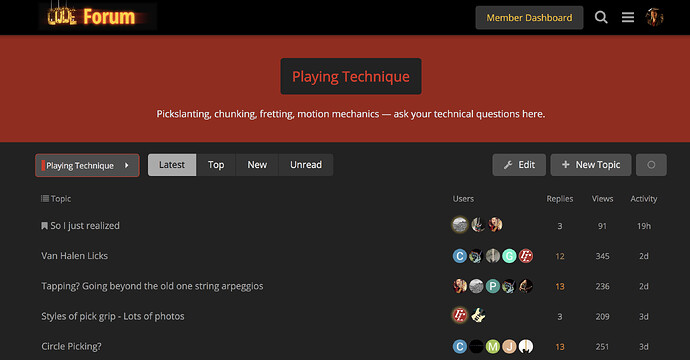The height and width of the screenshot is (360, 690).
Task: Click reply count 13 in Circle Picking row
Action: 560,347
